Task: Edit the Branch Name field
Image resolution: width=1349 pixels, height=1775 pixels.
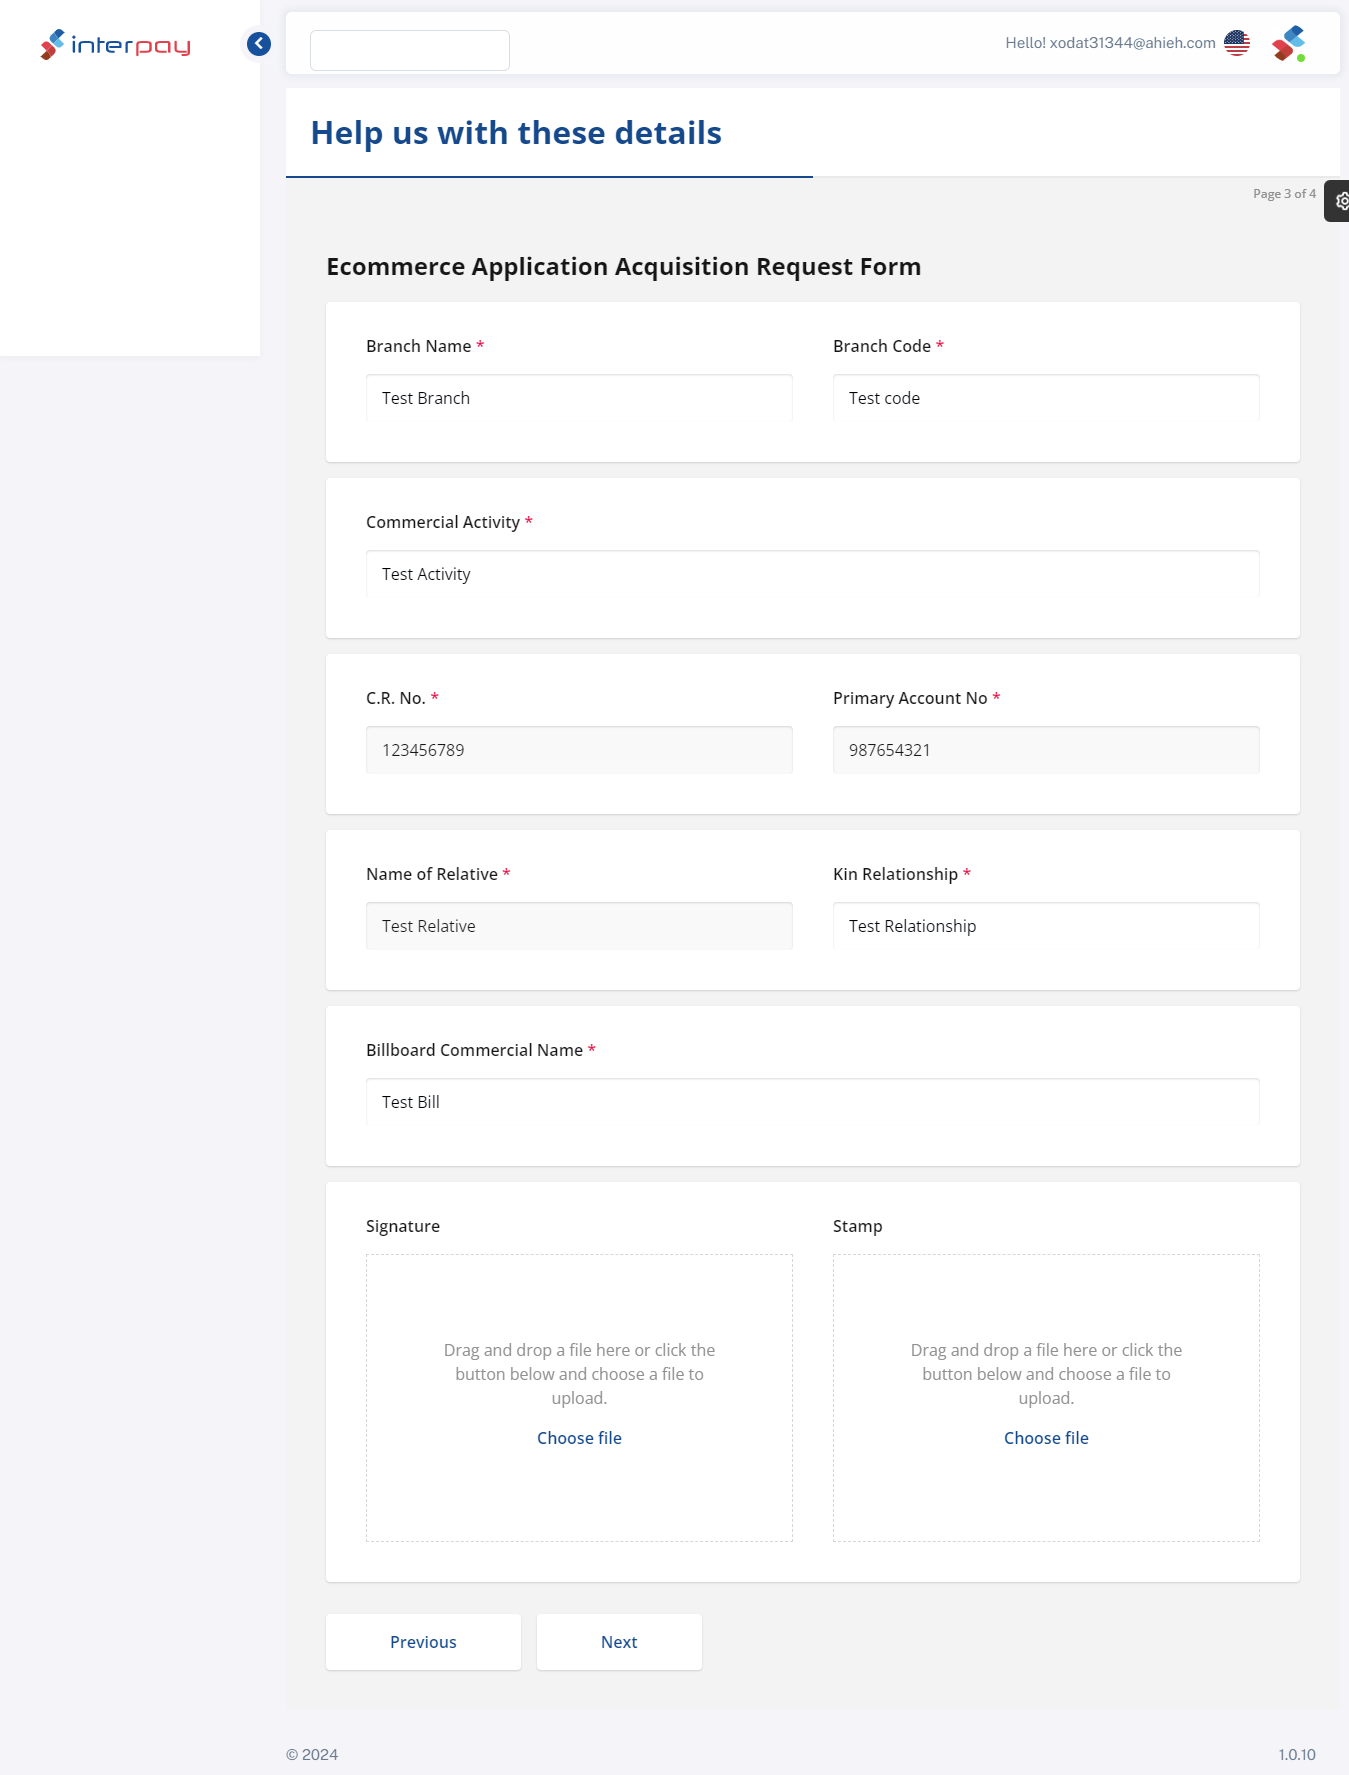Action: tap(579, 398)
